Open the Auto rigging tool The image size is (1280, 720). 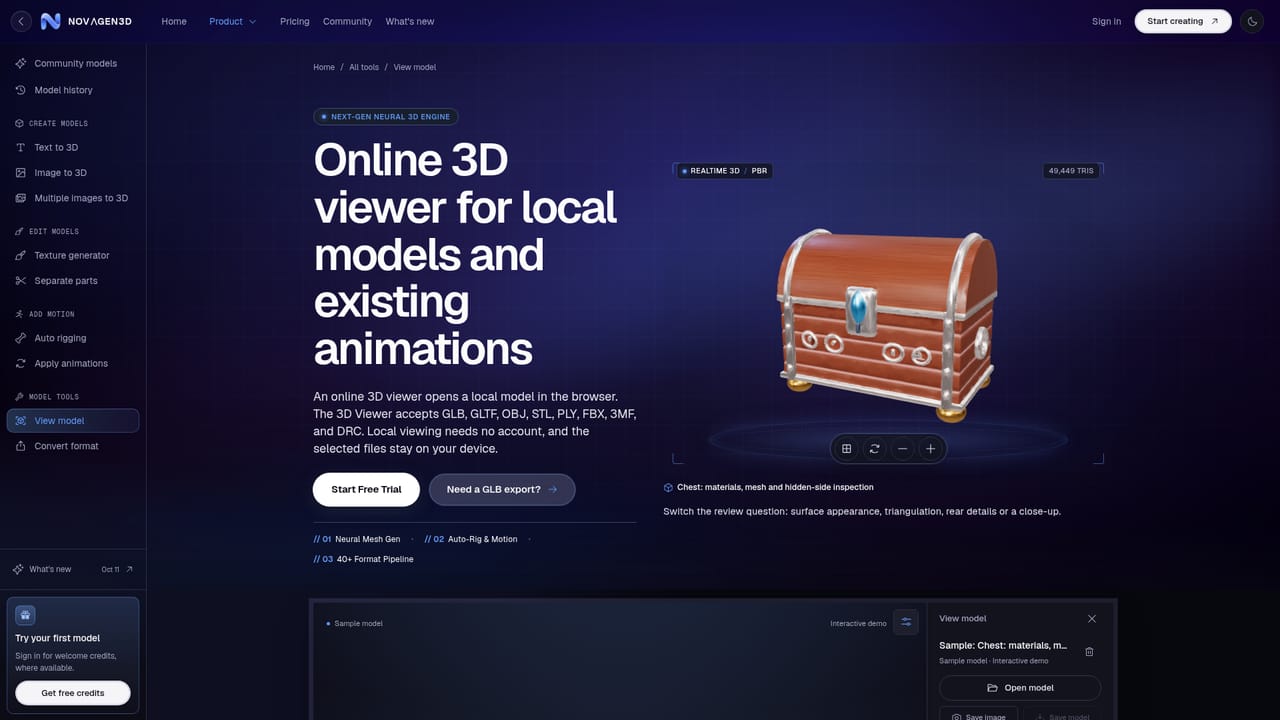click(x=73, y=338)
